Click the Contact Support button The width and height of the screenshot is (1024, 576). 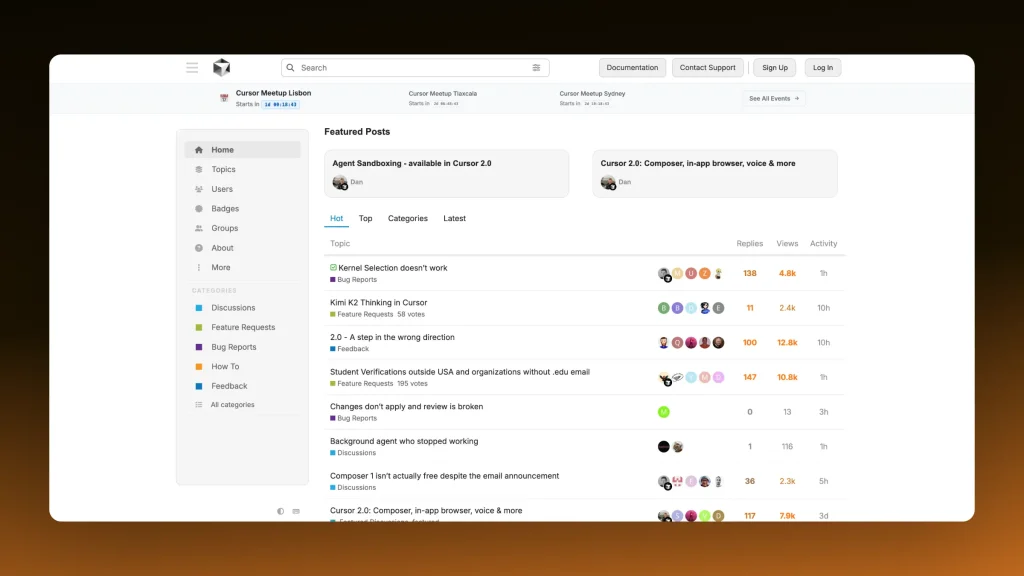[x=707, y=67]
